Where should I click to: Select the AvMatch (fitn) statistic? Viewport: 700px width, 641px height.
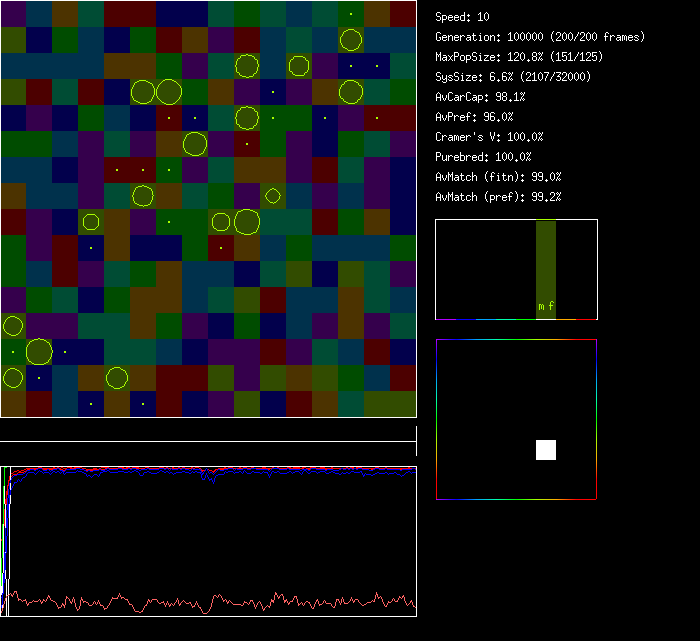pyautogui.click(x=499, y=177)
